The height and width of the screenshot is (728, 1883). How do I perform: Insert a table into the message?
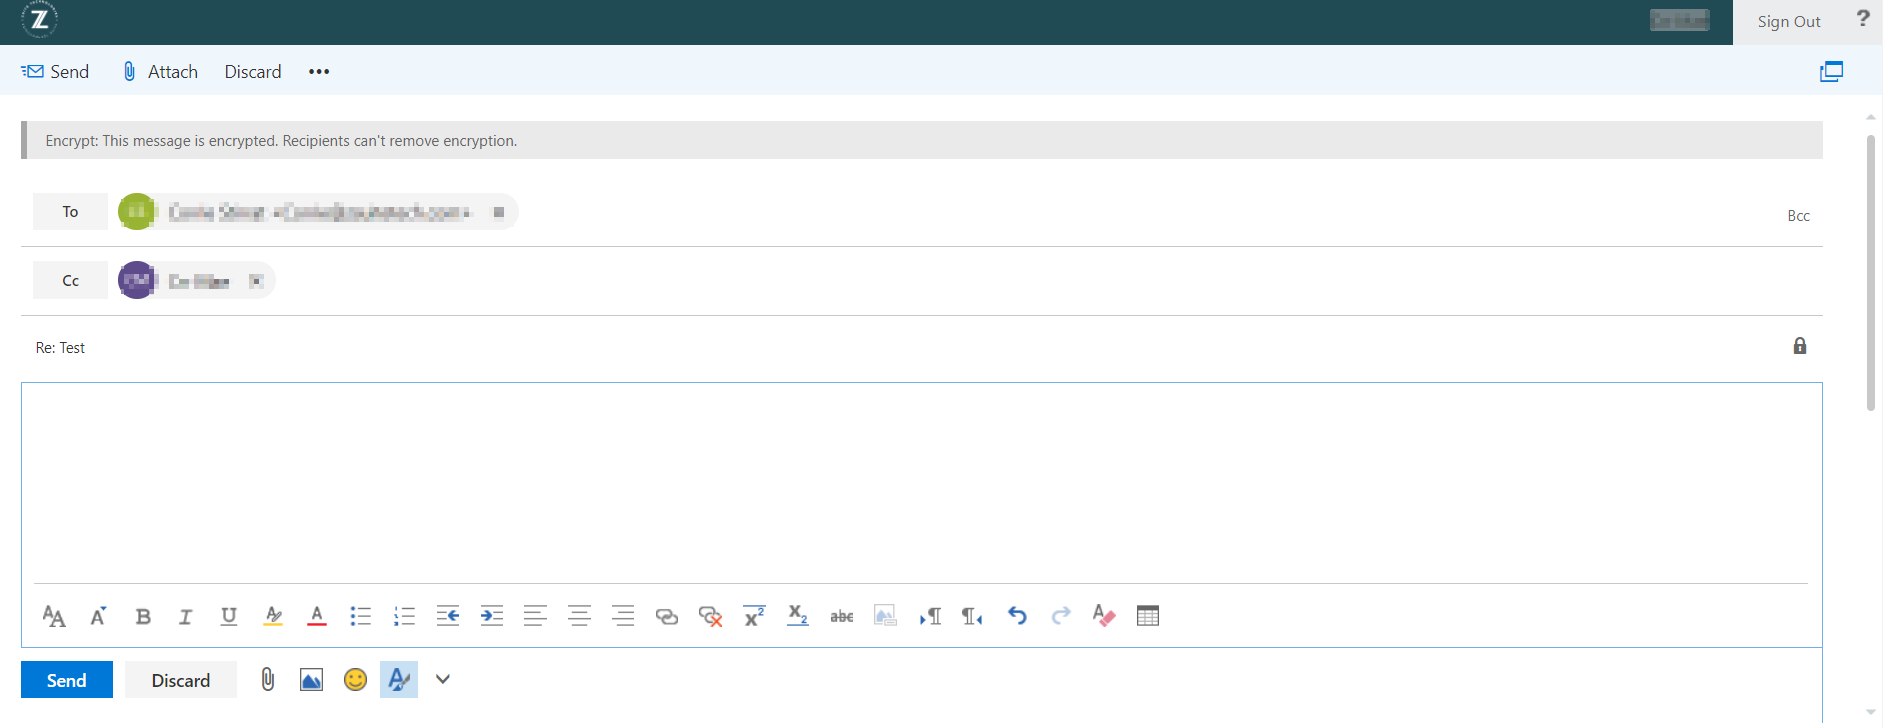(x=1148, y=616)
